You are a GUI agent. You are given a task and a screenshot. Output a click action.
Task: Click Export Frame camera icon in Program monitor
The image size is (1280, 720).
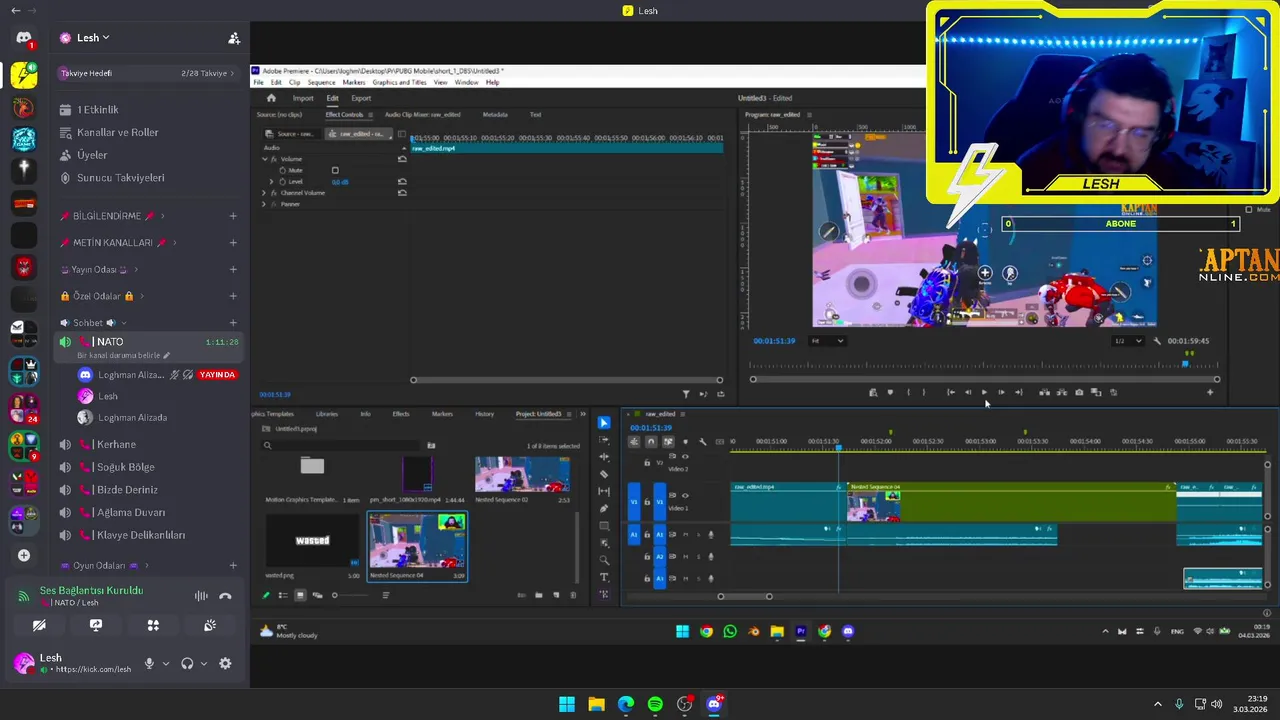click(x=1079, y=392)
